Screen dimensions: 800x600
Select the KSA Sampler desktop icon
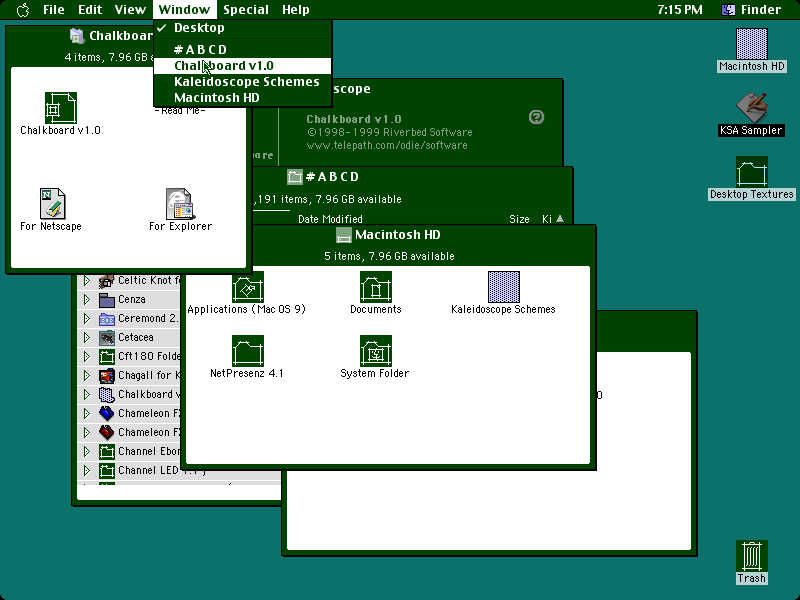[x=752, y=108]
